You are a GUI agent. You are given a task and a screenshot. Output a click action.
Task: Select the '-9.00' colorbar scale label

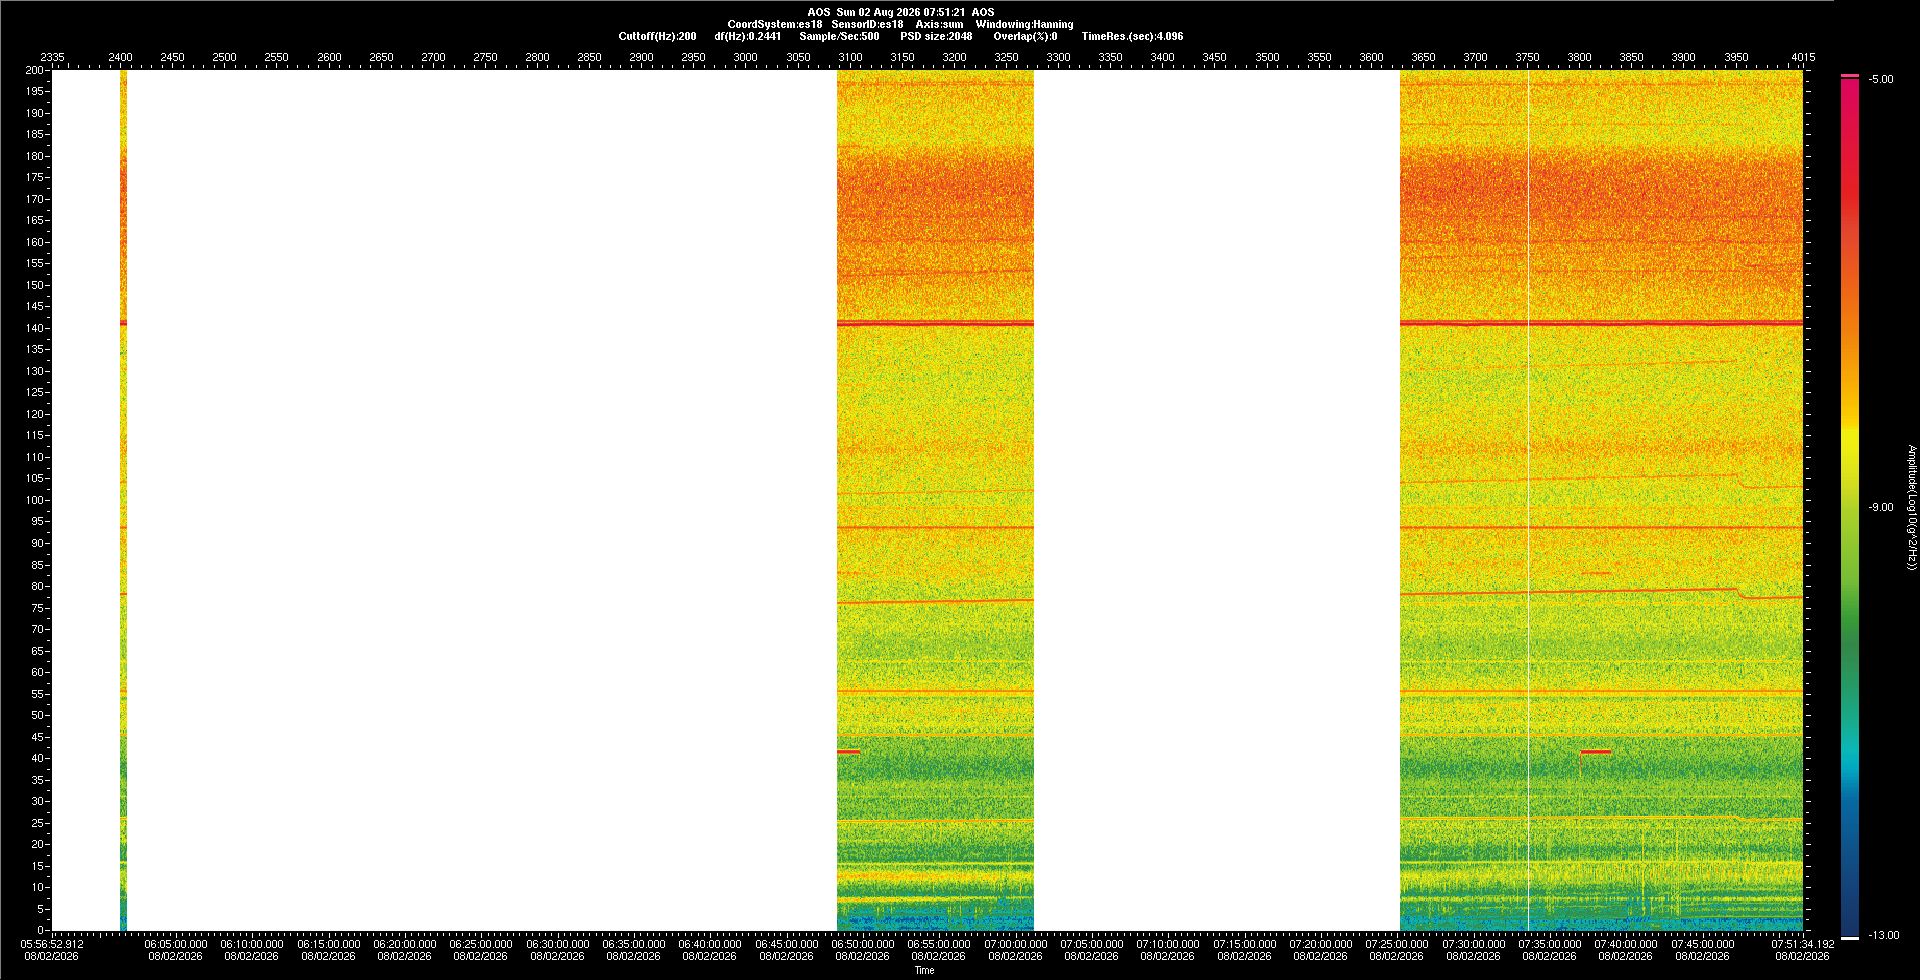click(1880, 507)
